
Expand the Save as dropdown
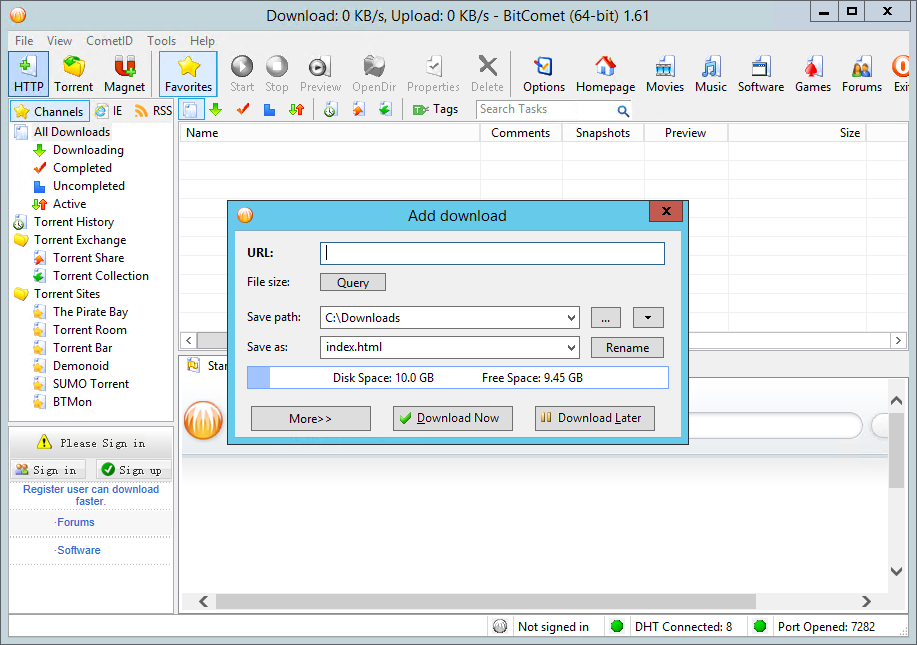click(x=571, y=348)
